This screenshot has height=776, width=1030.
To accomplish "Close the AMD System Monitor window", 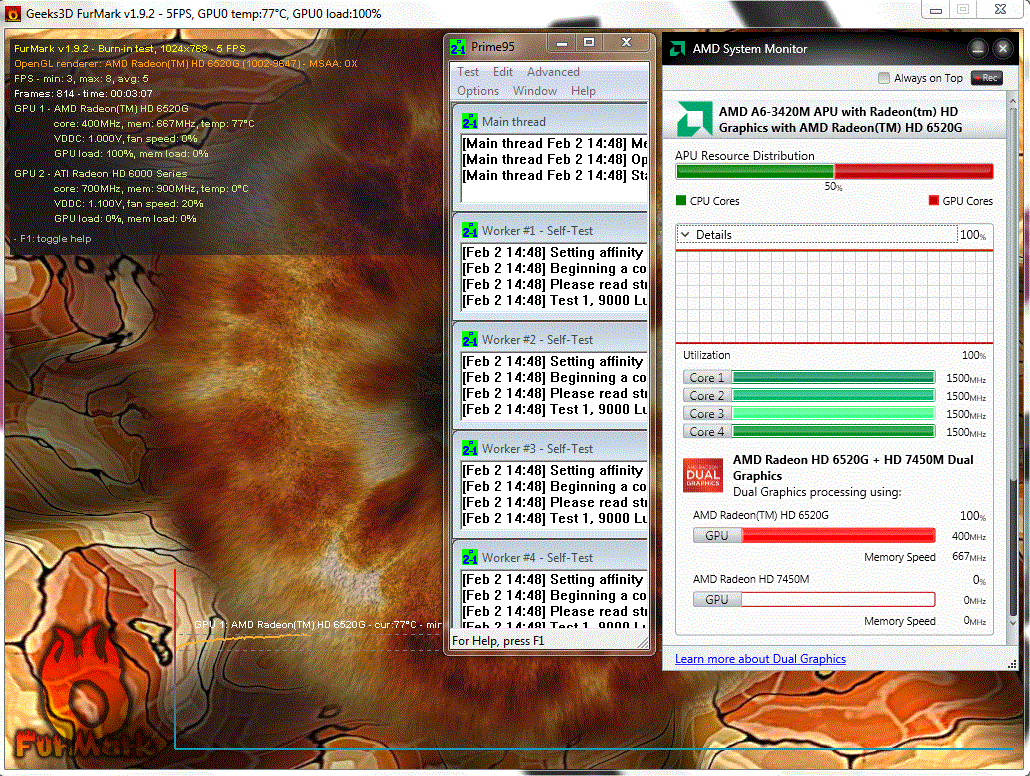I will 1003,48.
